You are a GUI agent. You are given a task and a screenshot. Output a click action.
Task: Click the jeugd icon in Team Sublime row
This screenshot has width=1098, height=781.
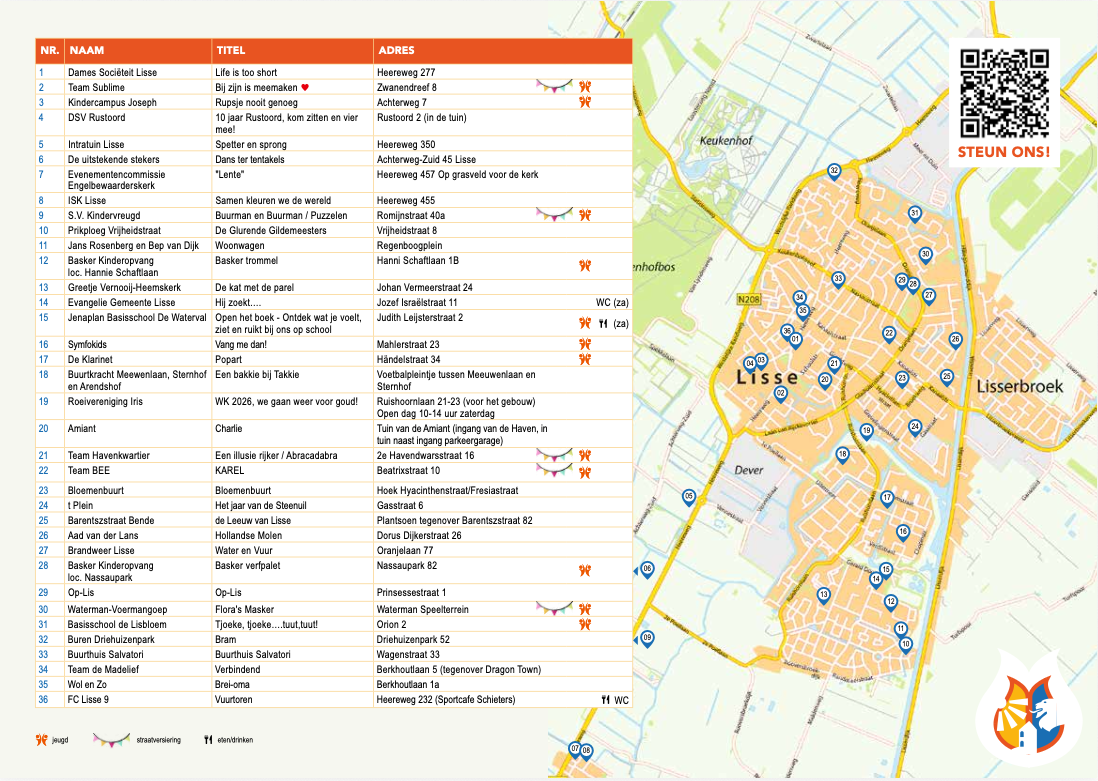pyautogui.click(x=585, y=87)
